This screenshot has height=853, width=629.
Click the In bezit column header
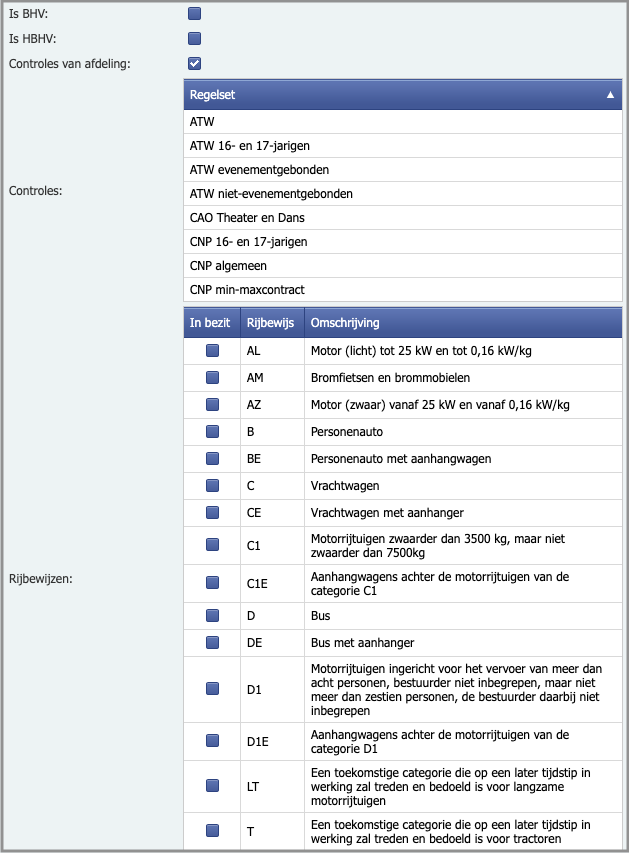tap(210, 323)
